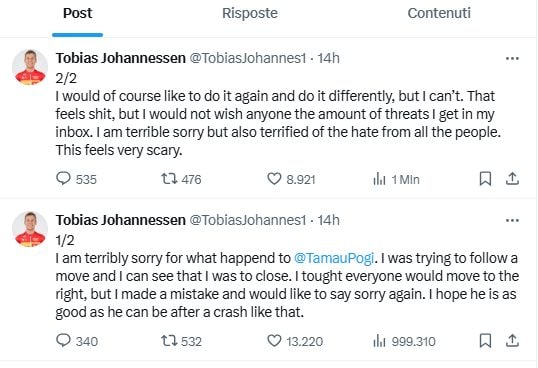Viewport: 538px width, 368px height.
Task: Share the 2/2 post
Action: (512, 179)
